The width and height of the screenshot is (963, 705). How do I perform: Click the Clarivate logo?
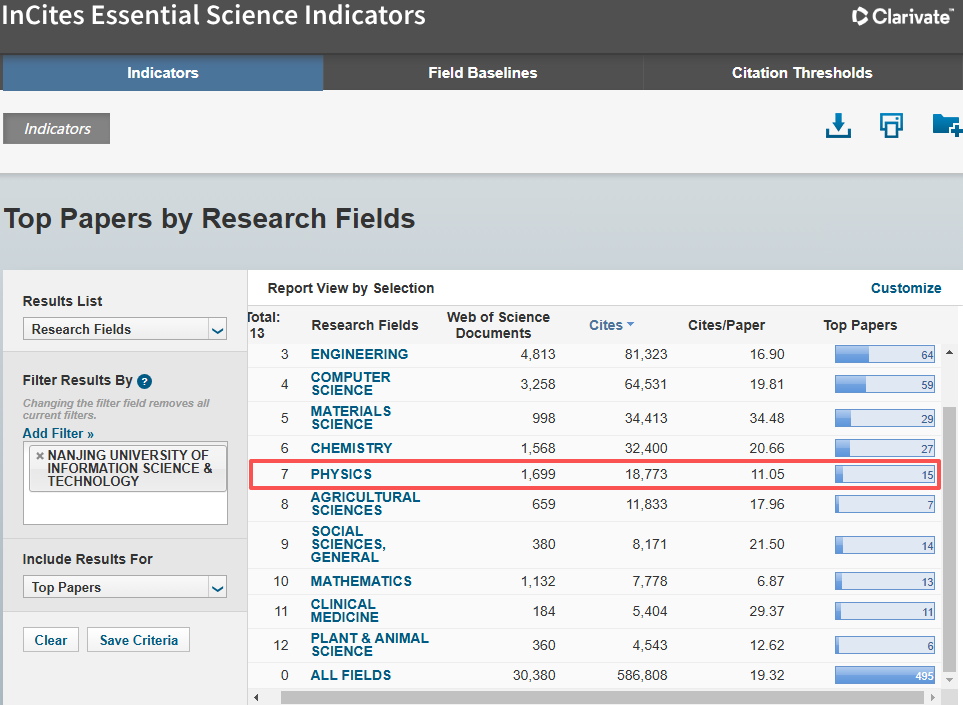pos(902,16)
